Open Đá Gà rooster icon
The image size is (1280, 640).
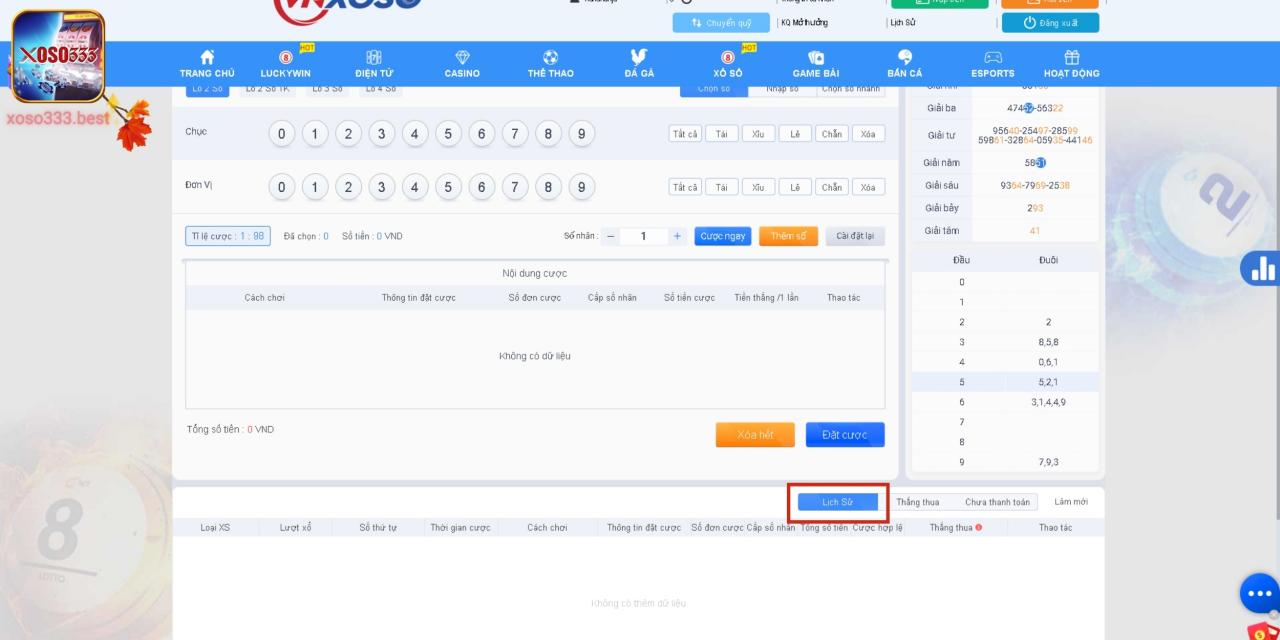pyautogui.click(x=639, y=58)
